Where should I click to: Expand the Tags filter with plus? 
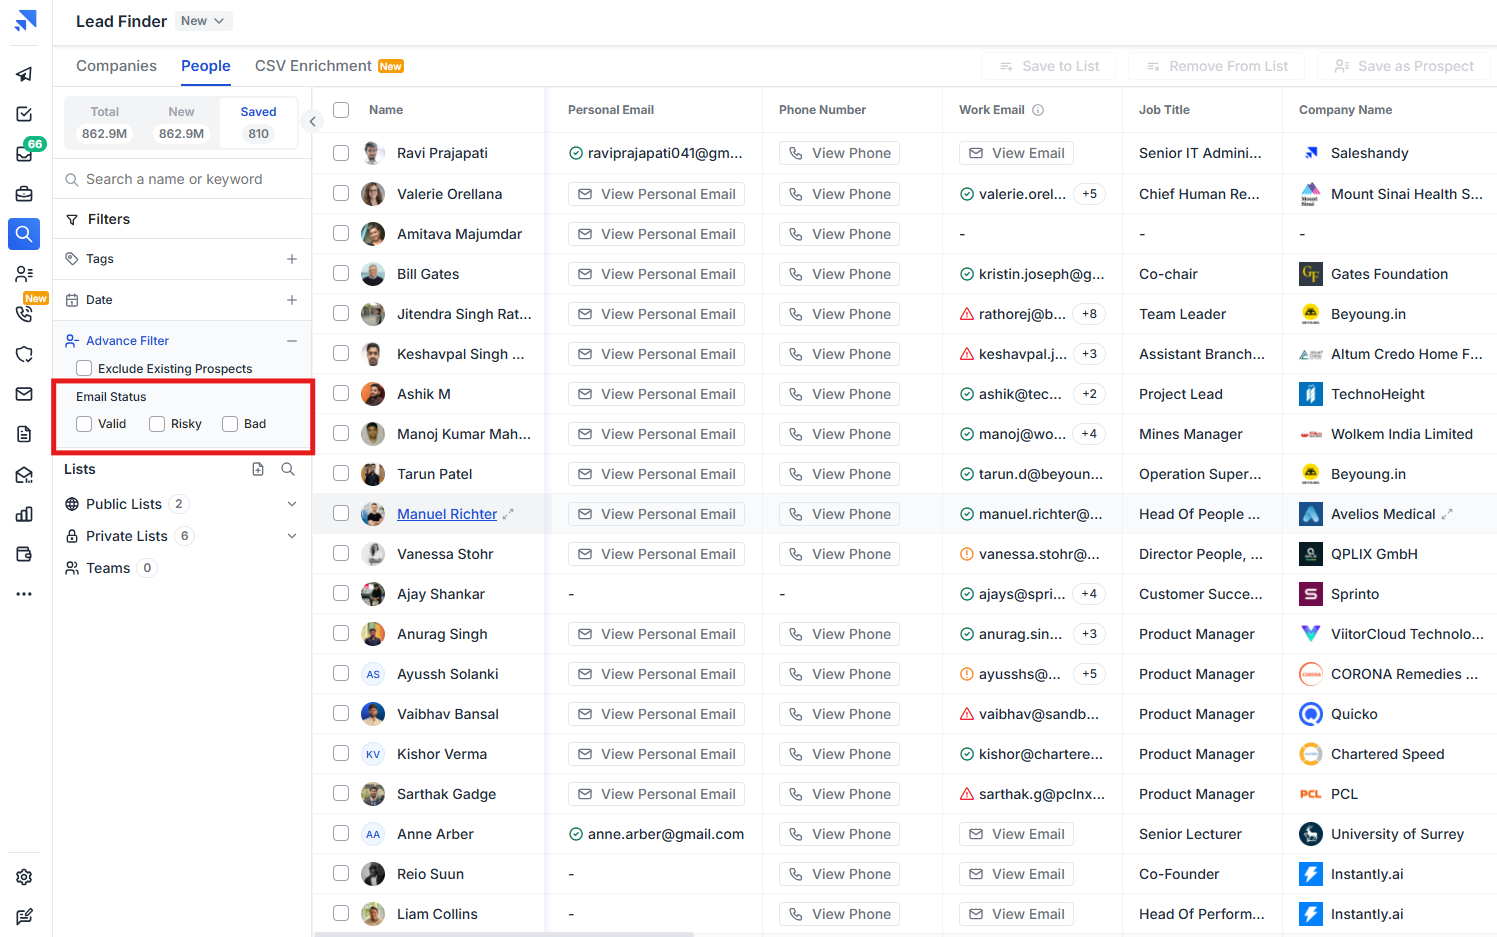click(292, 259)
